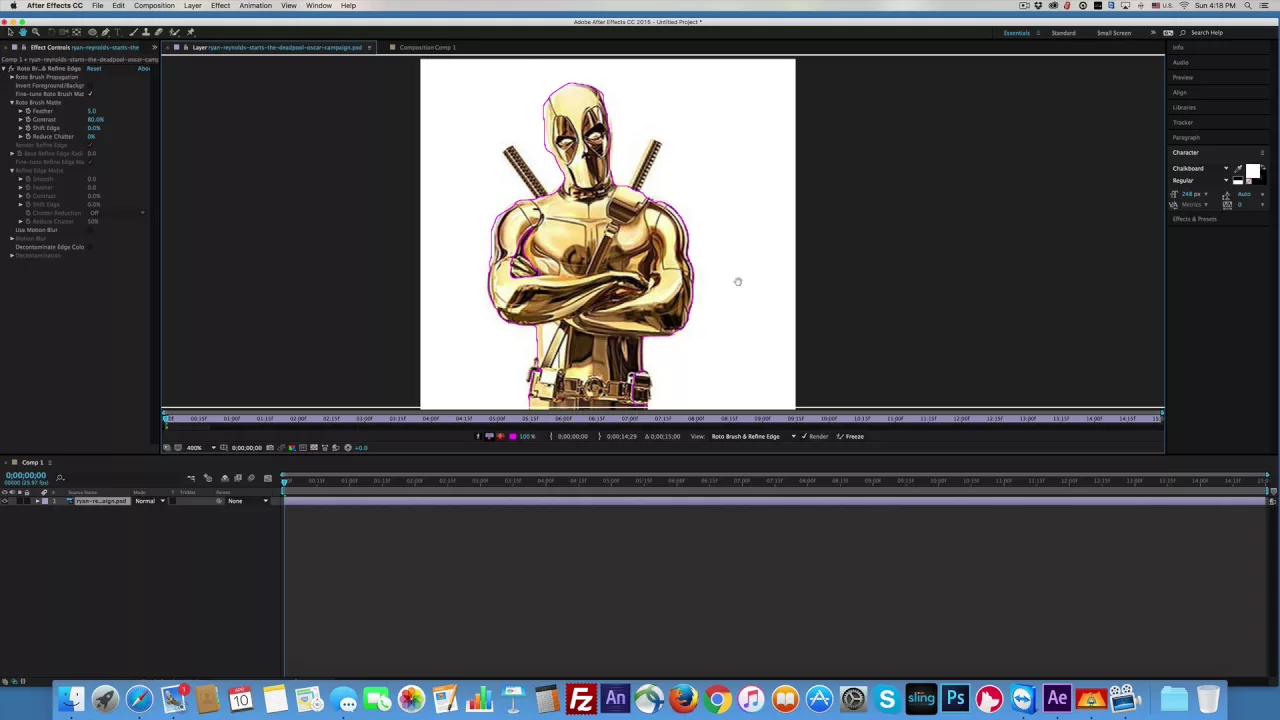
Task: Select the Clone Stamp tool
Action: pyautogui.click(x=146, y=32)
